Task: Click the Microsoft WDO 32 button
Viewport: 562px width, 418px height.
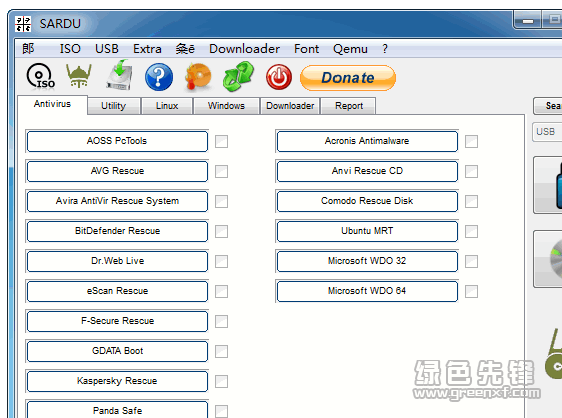Action: (x=367, y=261)
